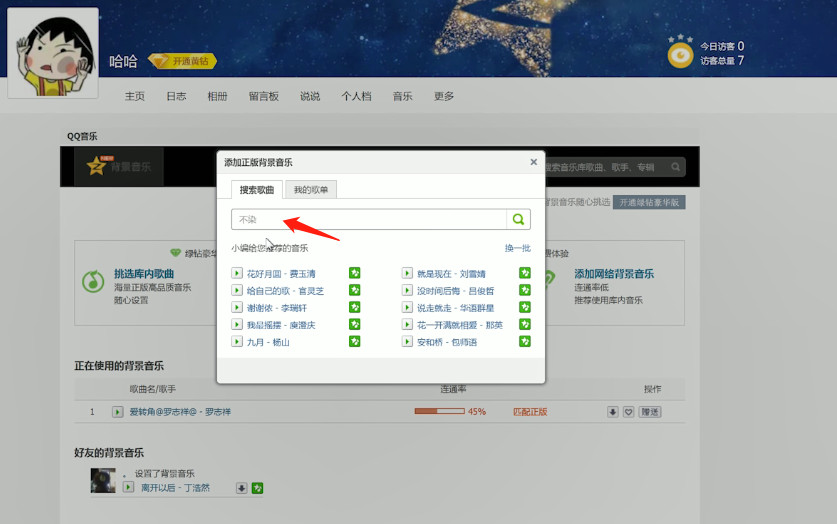
Task: Add 给自己的歌 as background music
Action: 354,290
